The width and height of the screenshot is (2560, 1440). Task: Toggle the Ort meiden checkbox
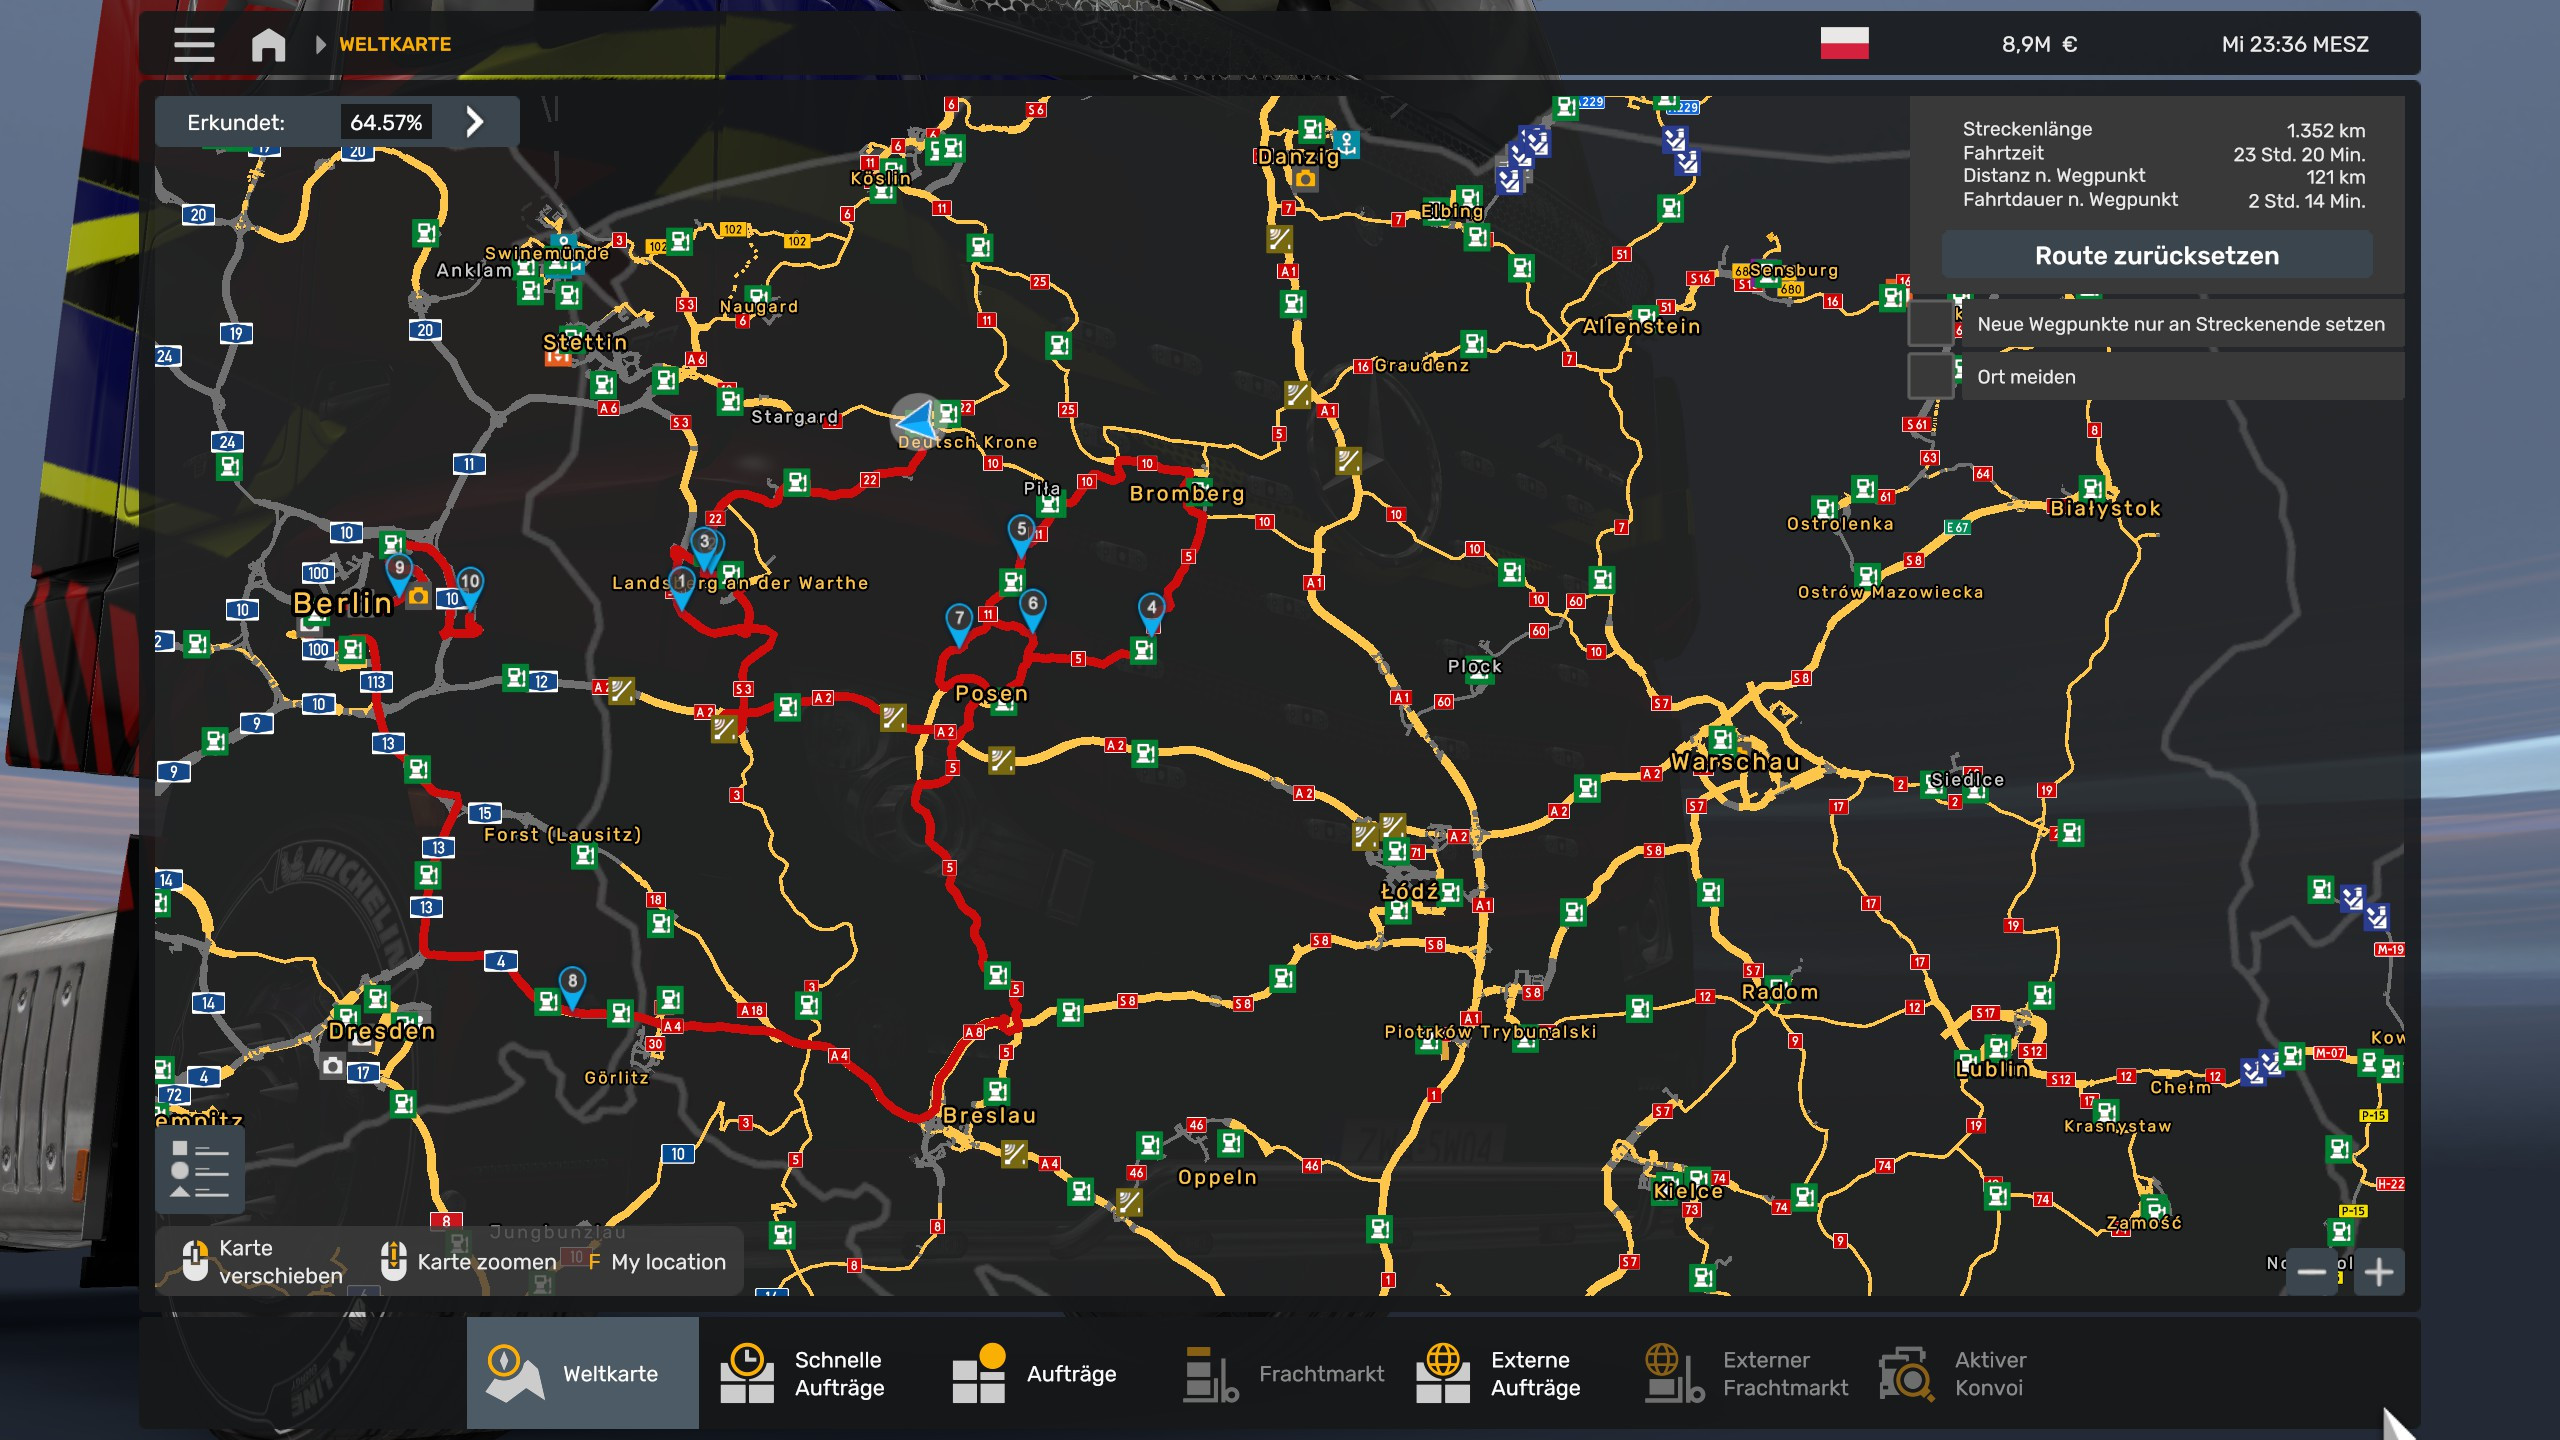[x=1930, y=377]
